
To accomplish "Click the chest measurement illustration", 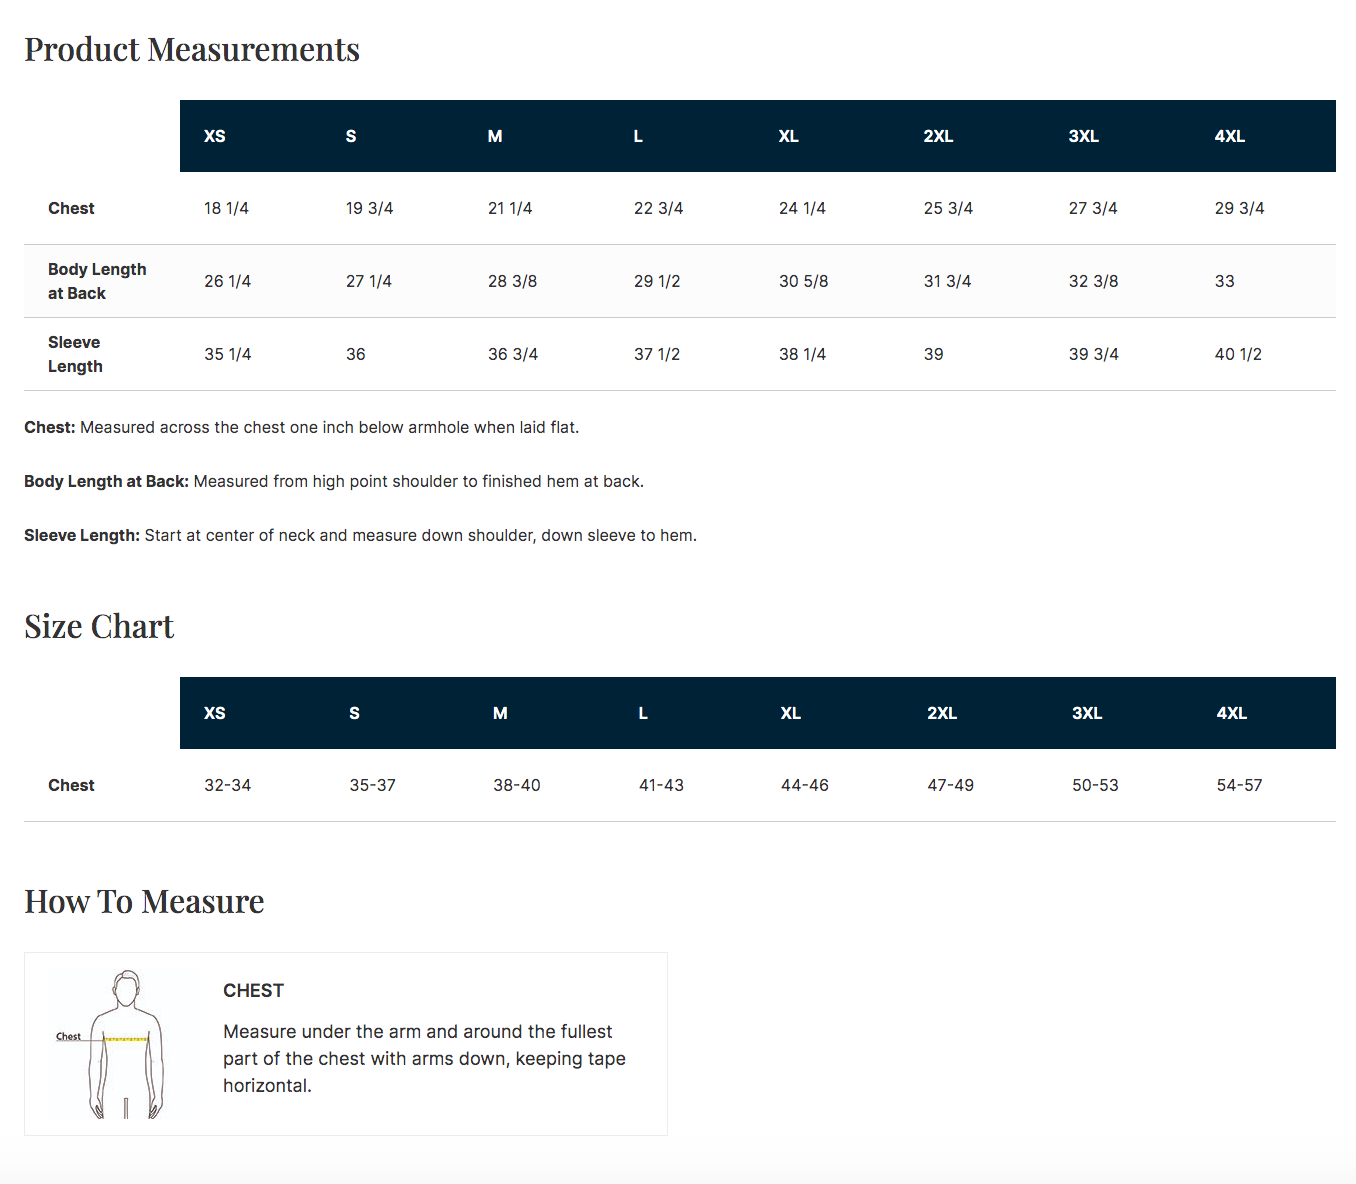I will [x=112, y=1044].
